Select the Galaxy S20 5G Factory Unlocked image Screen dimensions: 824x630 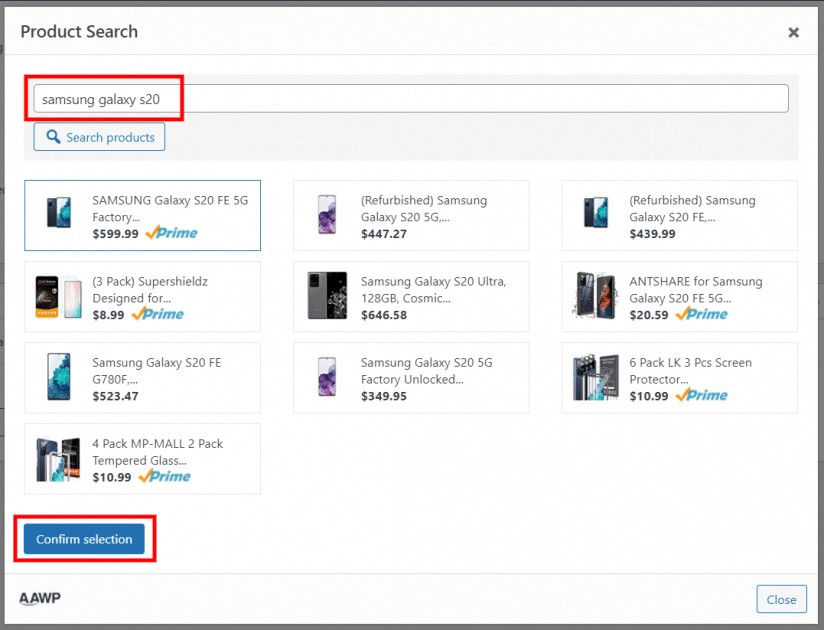[x=327, y=377]
